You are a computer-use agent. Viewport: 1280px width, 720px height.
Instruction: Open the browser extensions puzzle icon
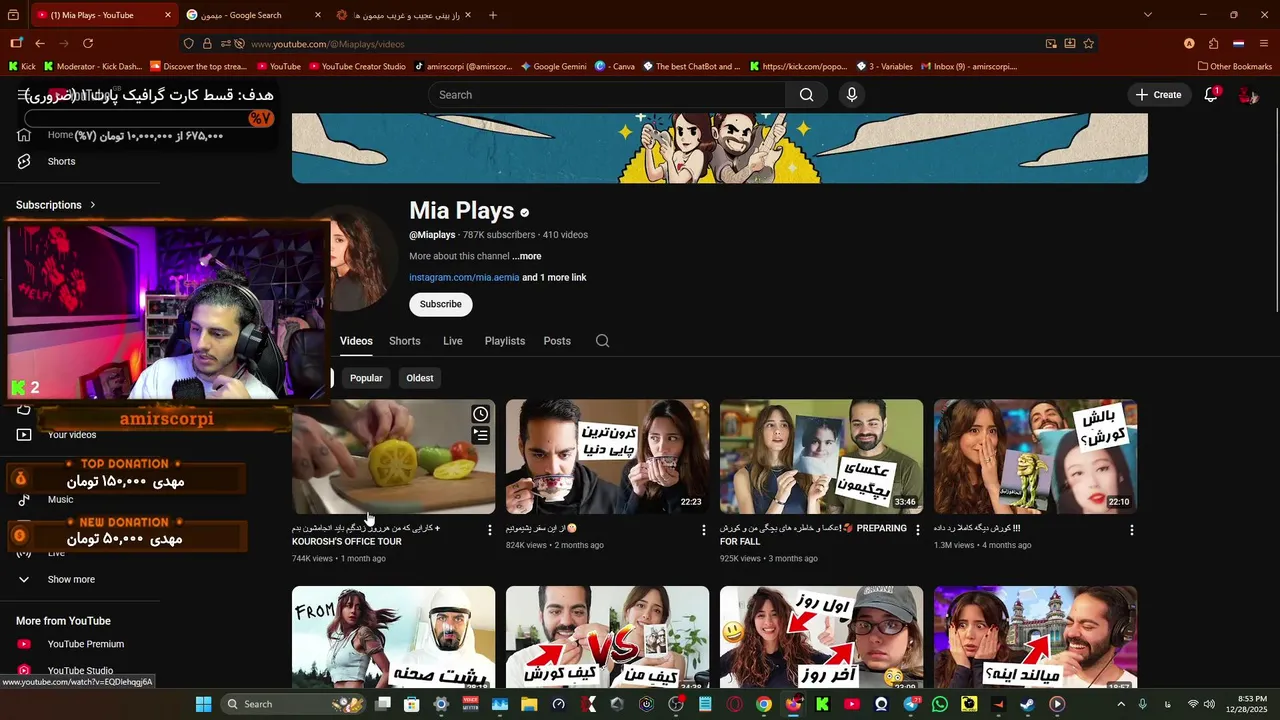pyautogui.click(x=1214, y=43)
